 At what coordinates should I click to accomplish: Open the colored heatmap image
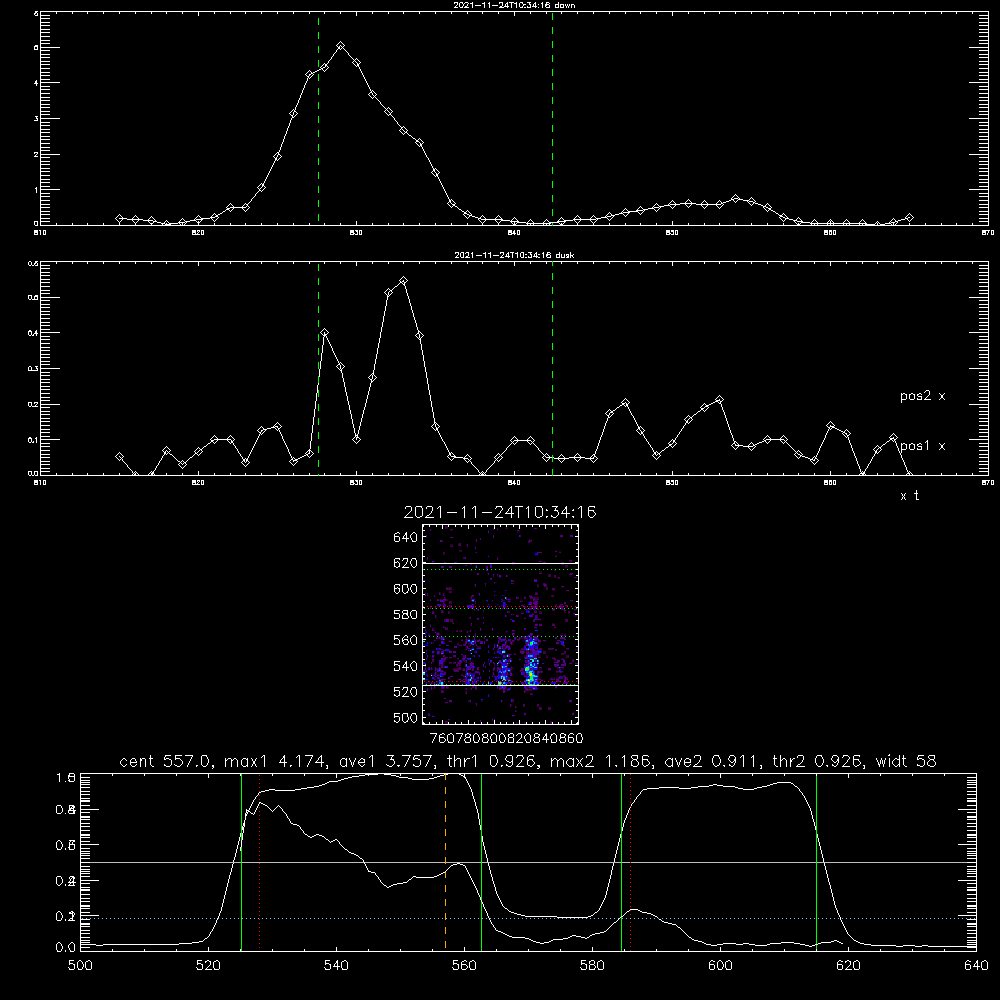click(501, 624)
